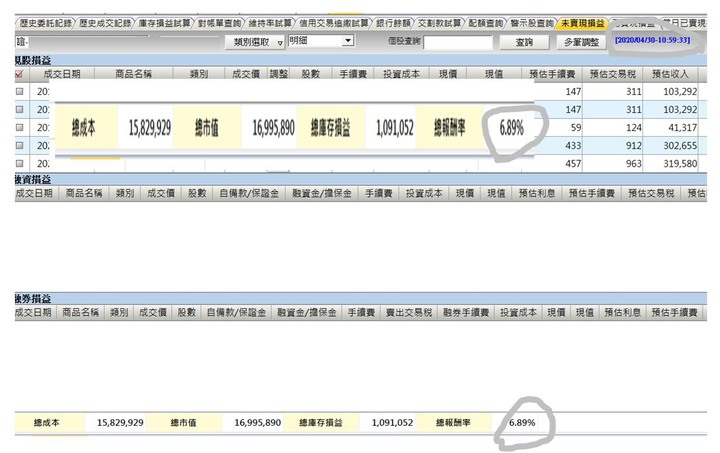The height and width of the screenshot is (453, 720).
Task: Click 成交價 header in the 現股損益 table
Action: coord(246,74)
